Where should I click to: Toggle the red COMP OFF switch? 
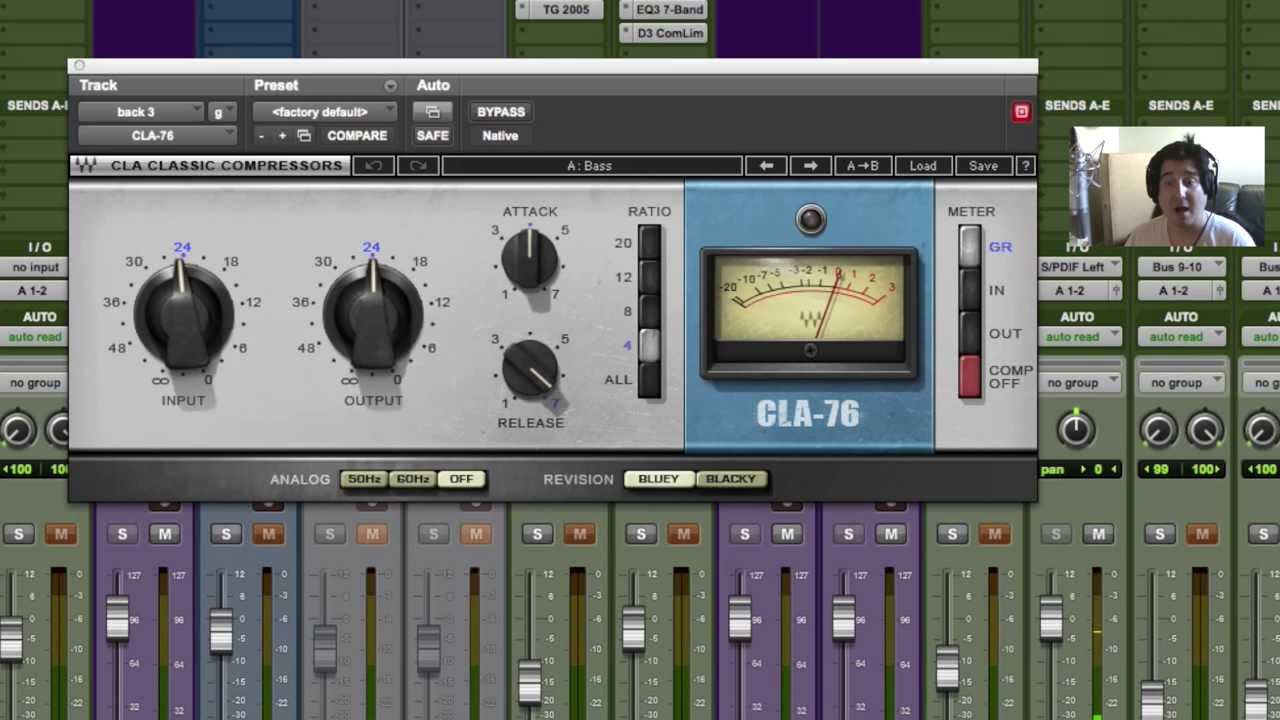coord(969,377)
